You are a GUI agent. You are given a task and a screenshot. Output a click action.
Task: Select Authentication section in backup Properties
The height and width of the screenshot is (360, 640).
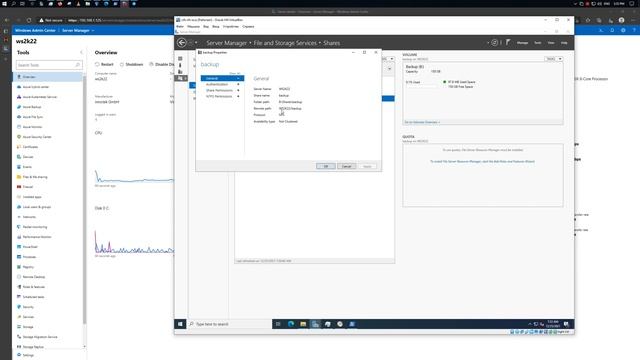coord(222,84)
